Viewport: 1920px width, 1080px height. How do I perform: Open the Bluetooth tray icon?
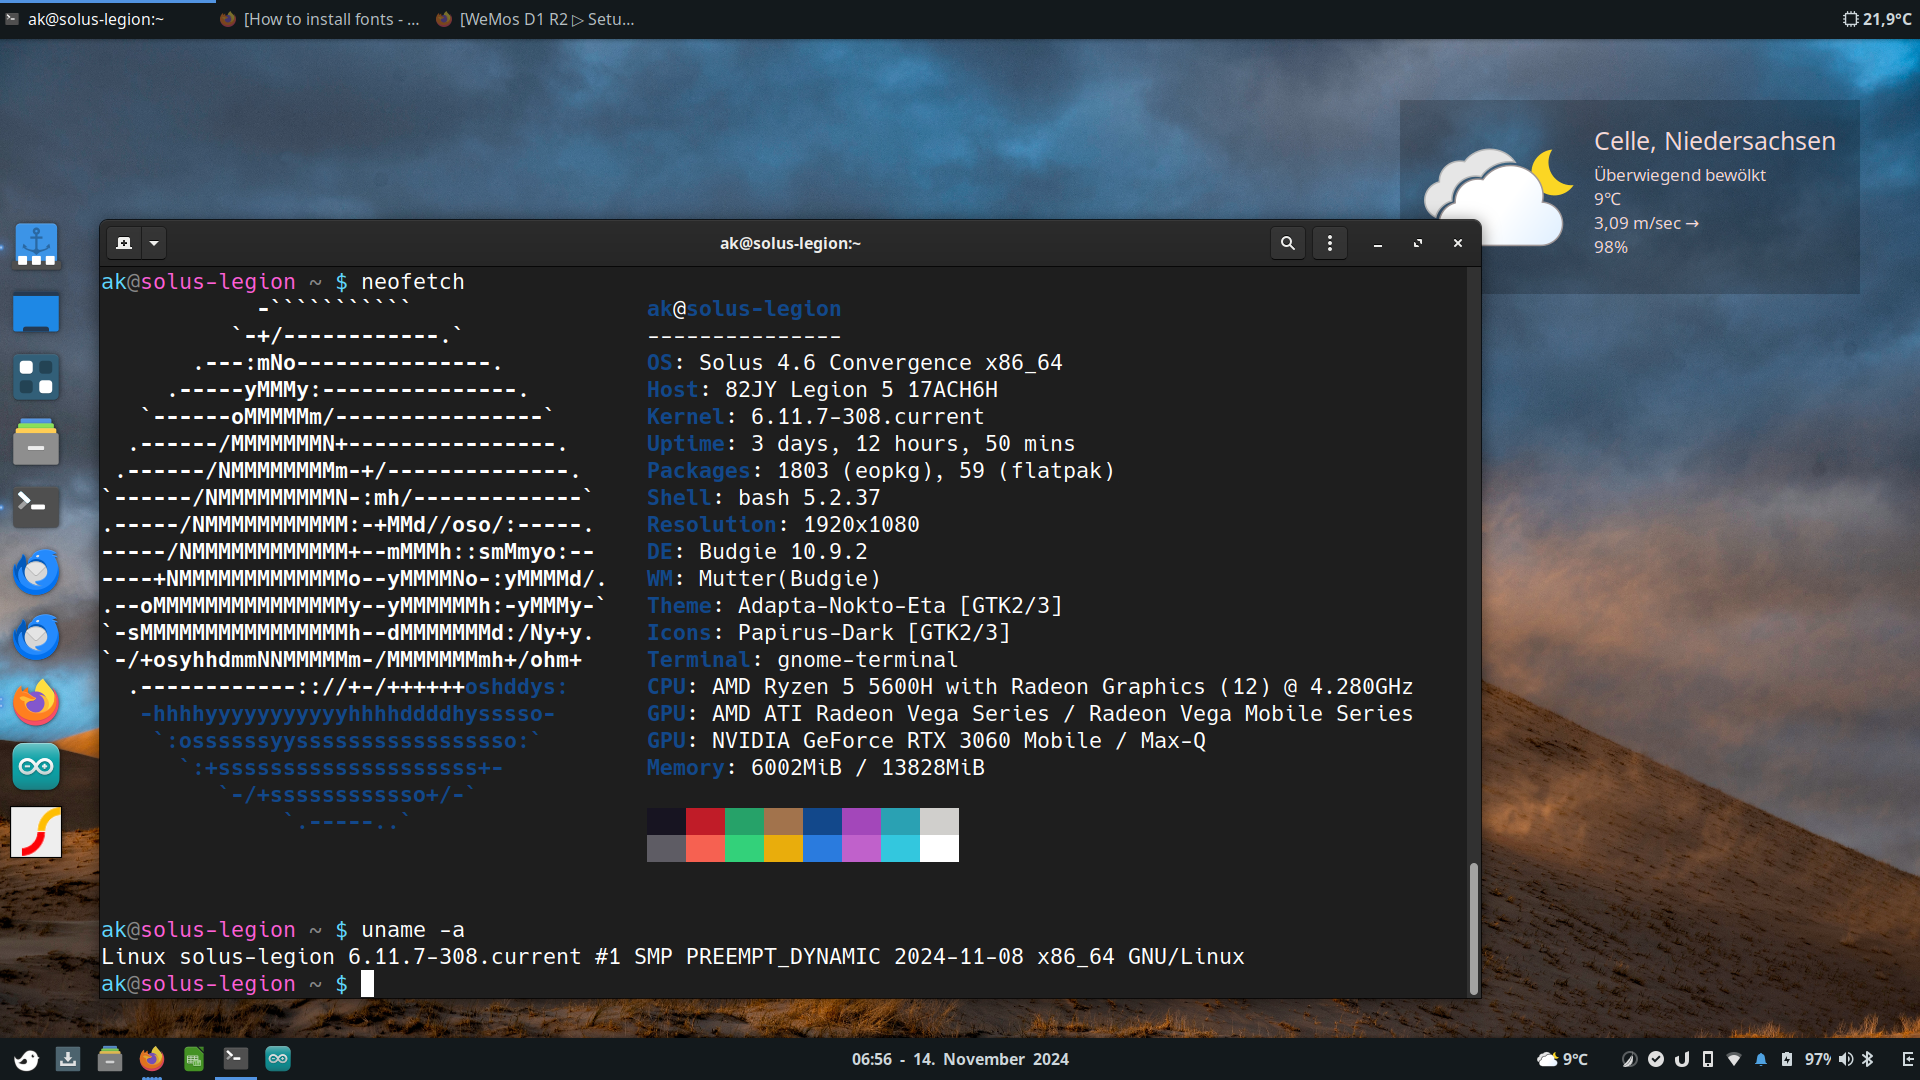1869,1059
